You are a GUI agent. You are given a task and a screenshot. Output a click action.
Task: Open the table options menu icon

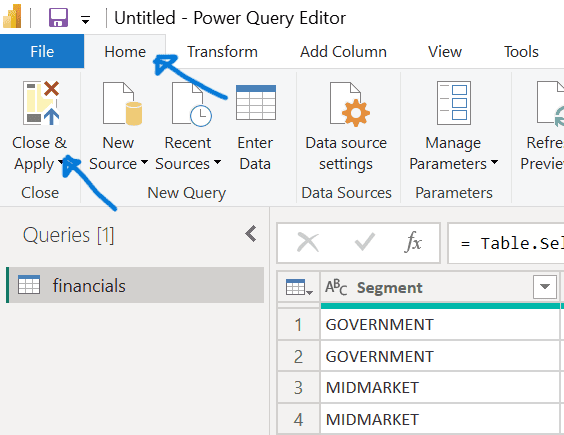pos(299,287)
